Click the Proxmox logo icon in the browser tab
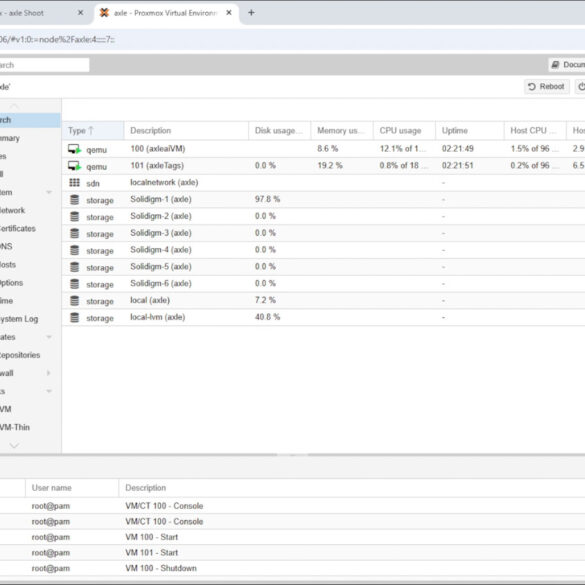 [104, 13]
